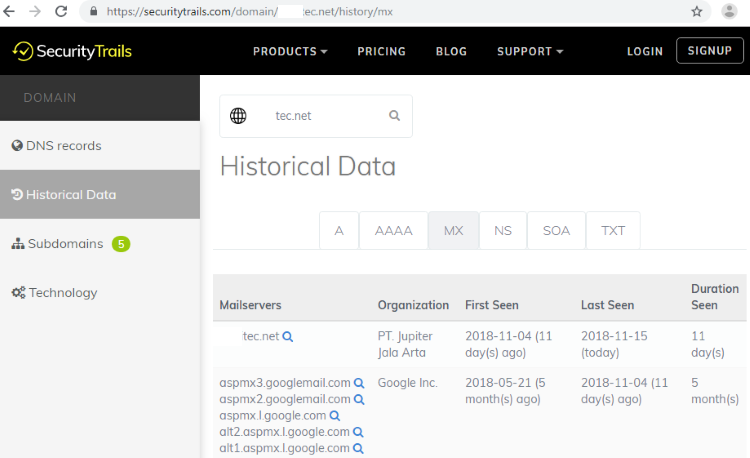Open the PRODUCTS dropdown menu
The height and width of the screenshot is (458, 750).
click(x=290, y=51)
